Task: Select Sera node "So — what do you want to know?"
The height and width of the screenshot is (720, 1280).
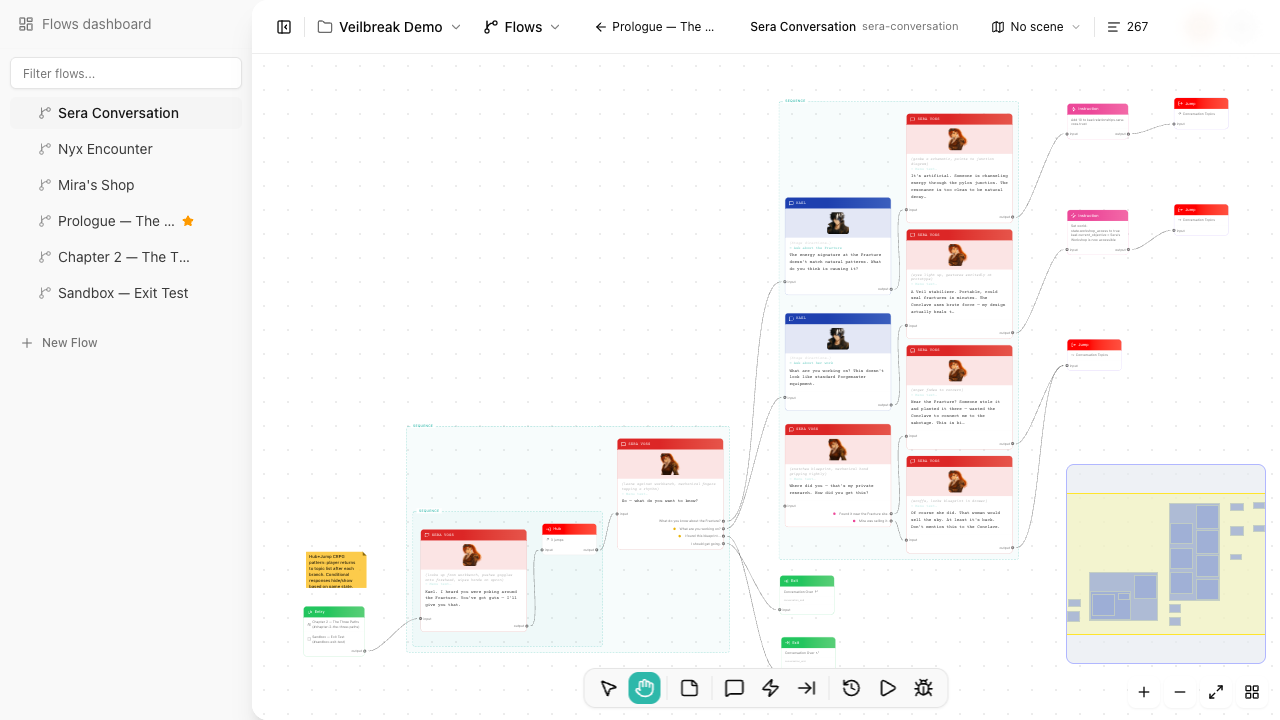Action: [670, 494]
